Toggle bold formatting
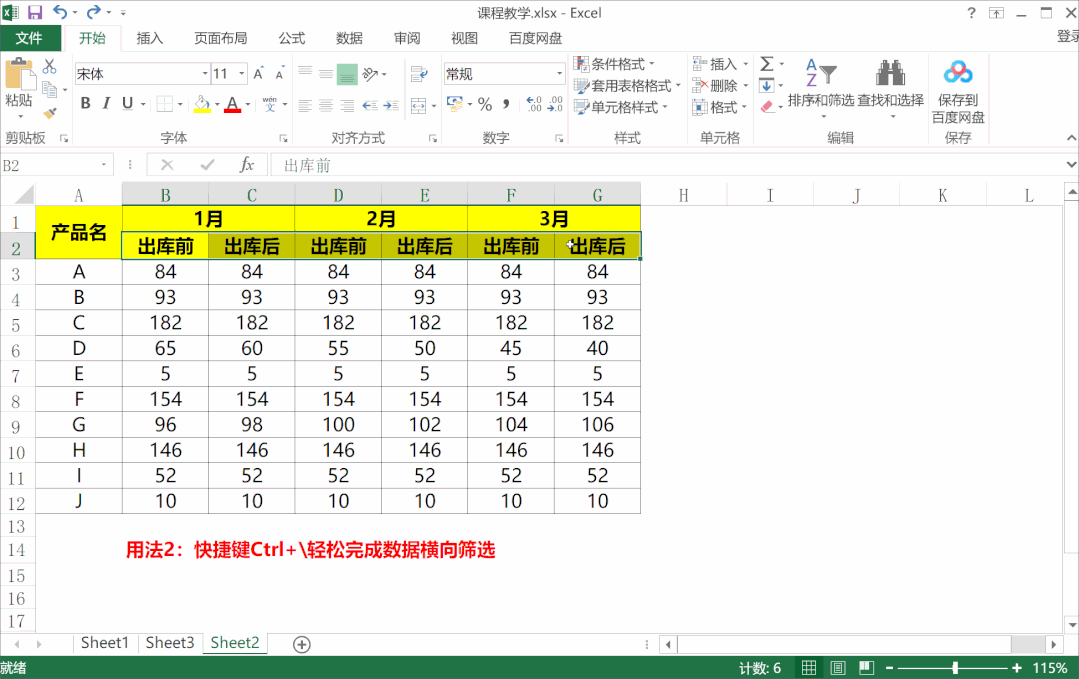 coord(85,104)
